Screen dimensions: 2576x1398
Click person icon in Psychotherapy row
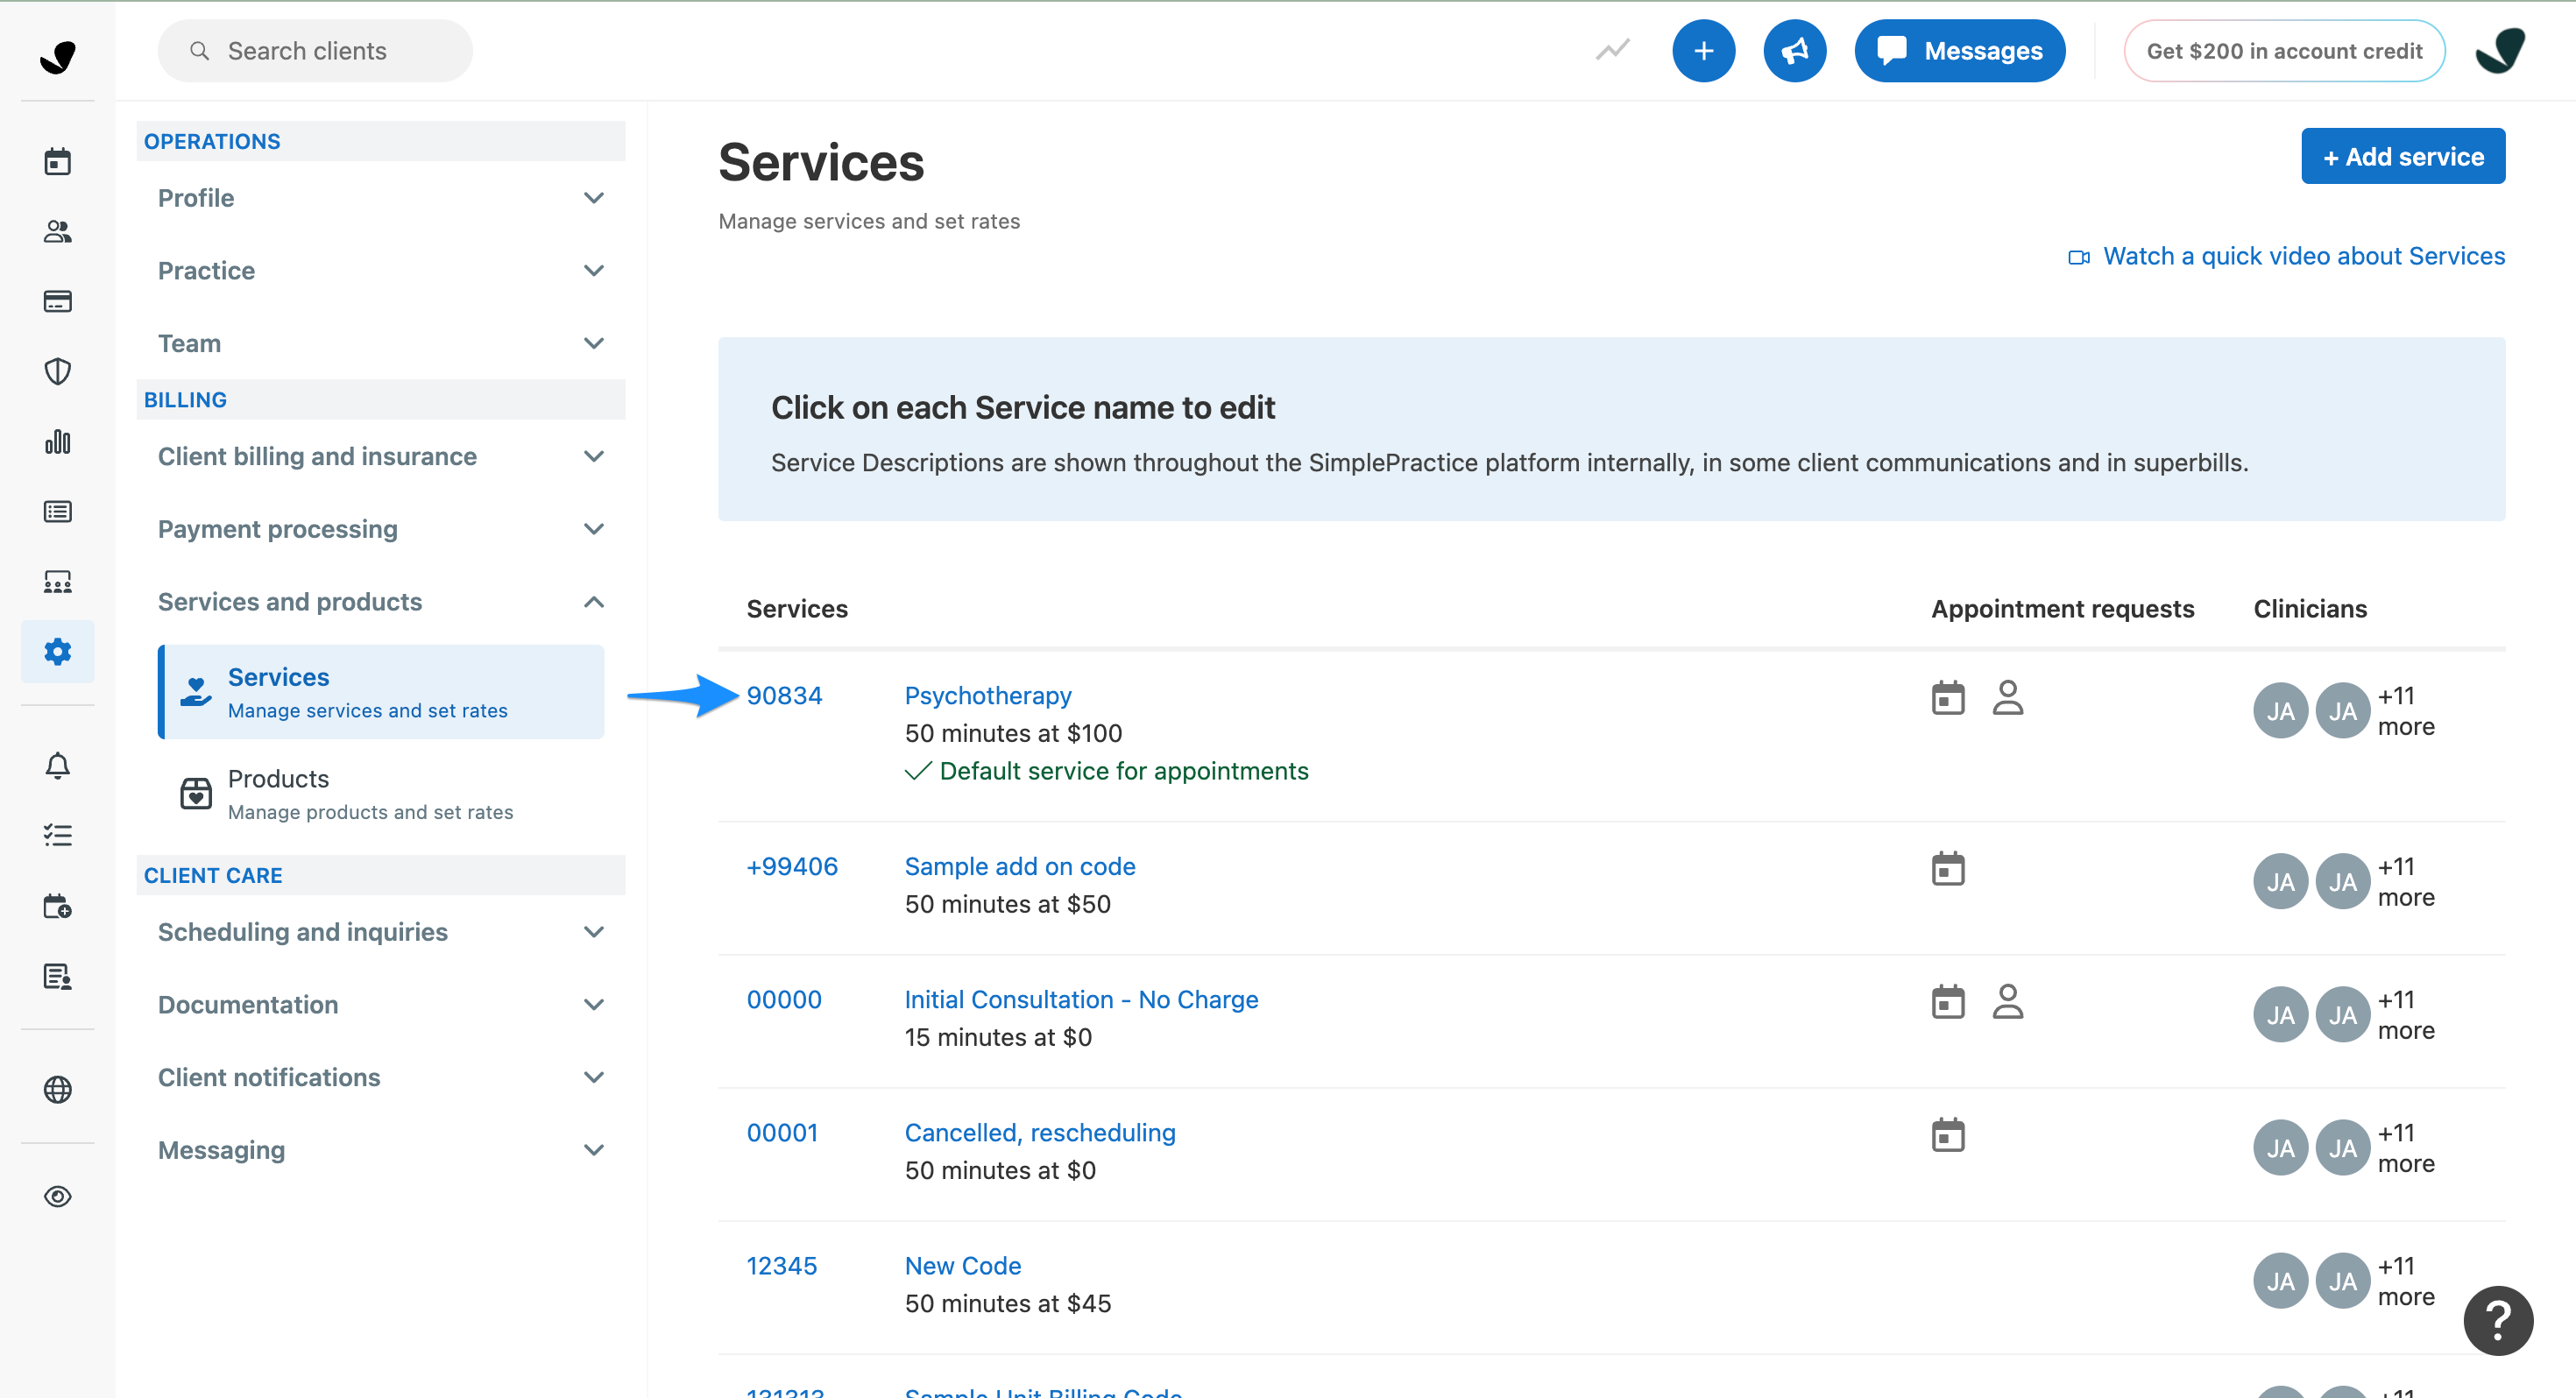click(x=2007, y=698)
